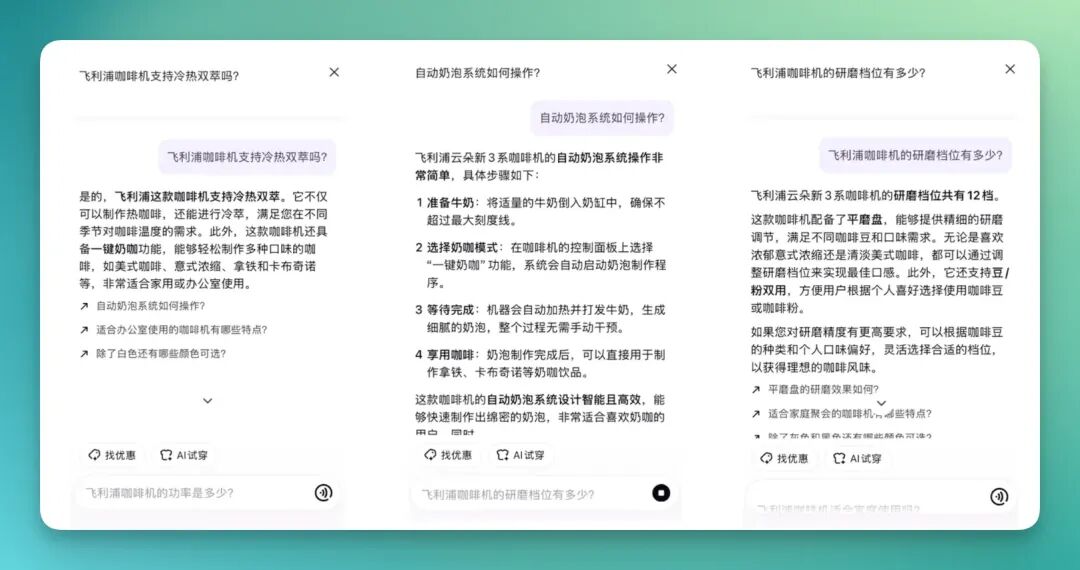Click arrow icon beside 自动奶泡系统如何操作 suggestion
The height and width of the screenshot is (570, 1080).
[84, 306]
